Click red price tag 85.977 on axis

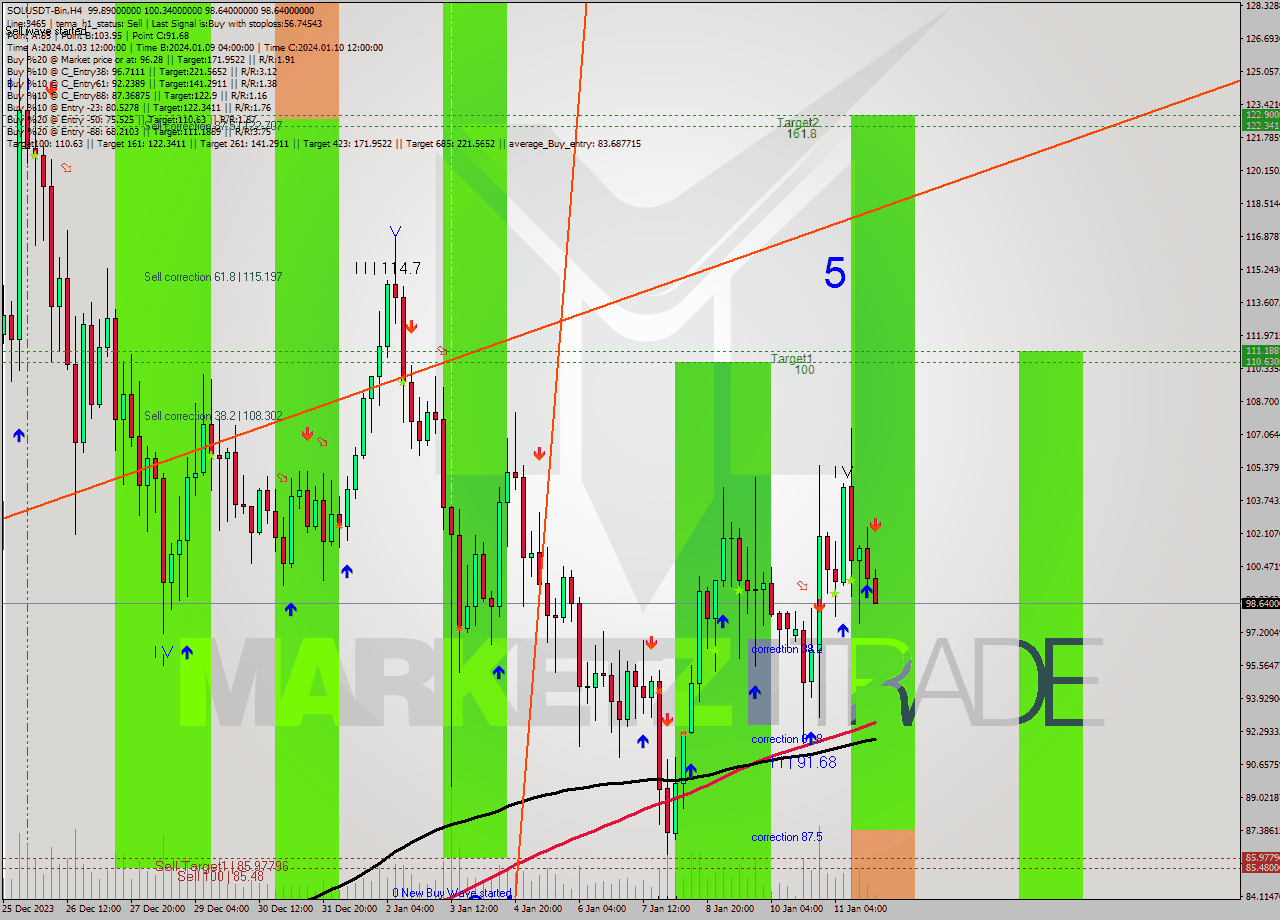[1261, 858]
